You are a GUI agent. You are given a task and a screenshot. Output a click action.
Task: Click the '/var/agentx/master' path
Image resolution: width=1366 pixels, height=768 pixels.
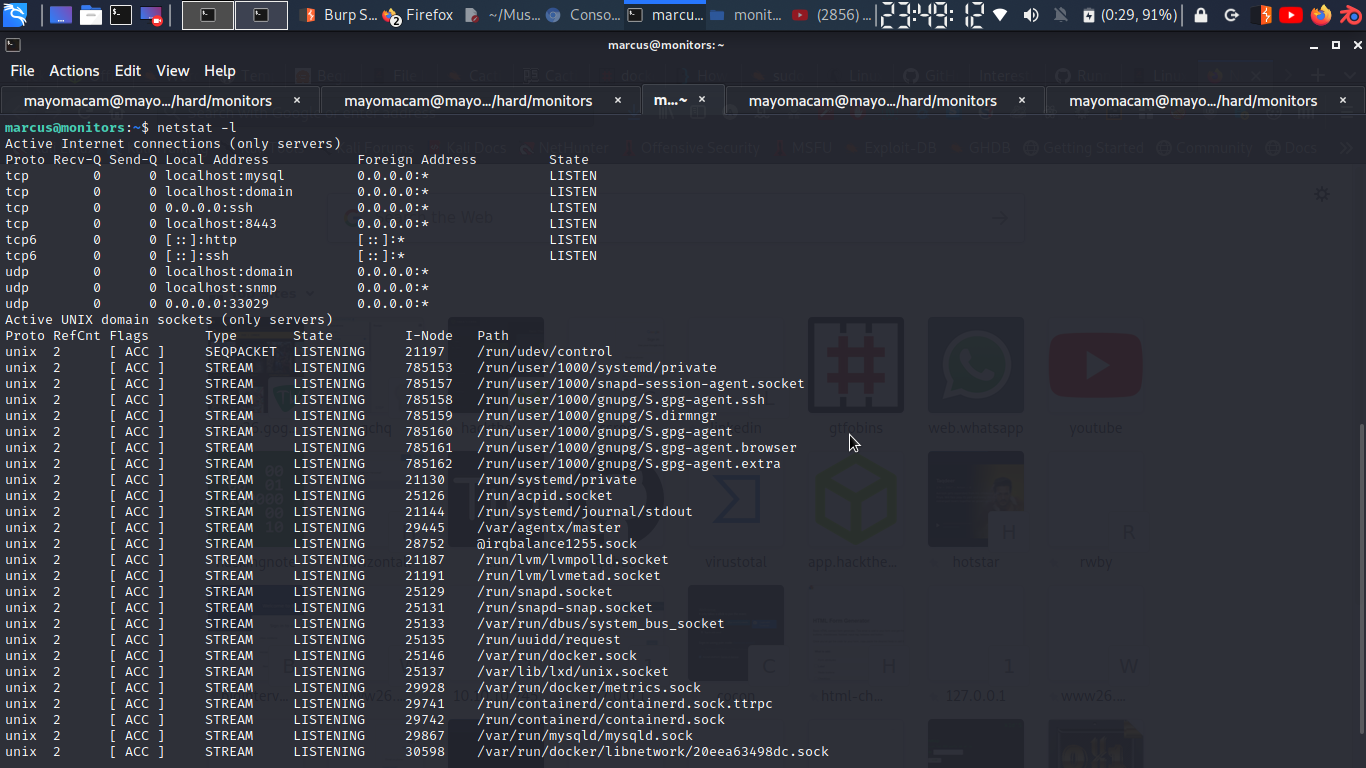(549, 528)
